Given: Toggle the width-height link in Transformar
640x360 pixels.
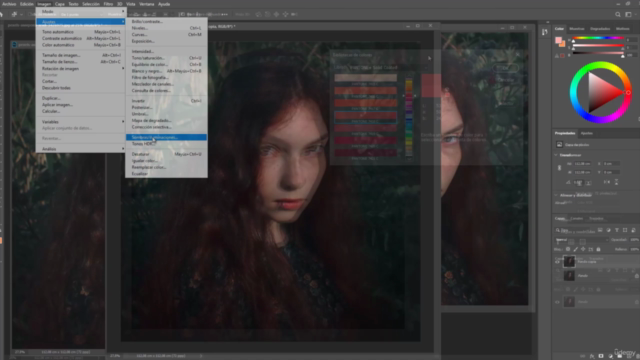Looking at the screenshot, I should tap(559, 168).
